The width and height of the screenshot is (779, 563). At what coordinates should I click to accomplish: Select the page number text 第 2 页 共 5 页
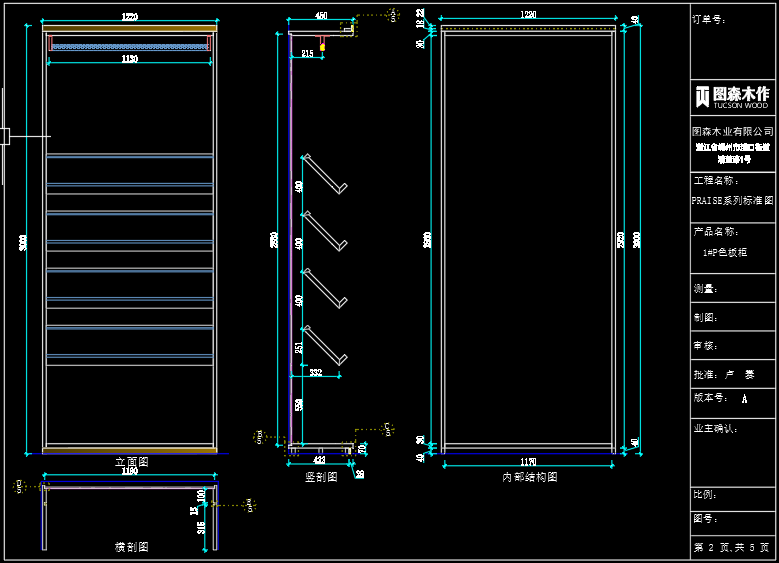(732, 548)
